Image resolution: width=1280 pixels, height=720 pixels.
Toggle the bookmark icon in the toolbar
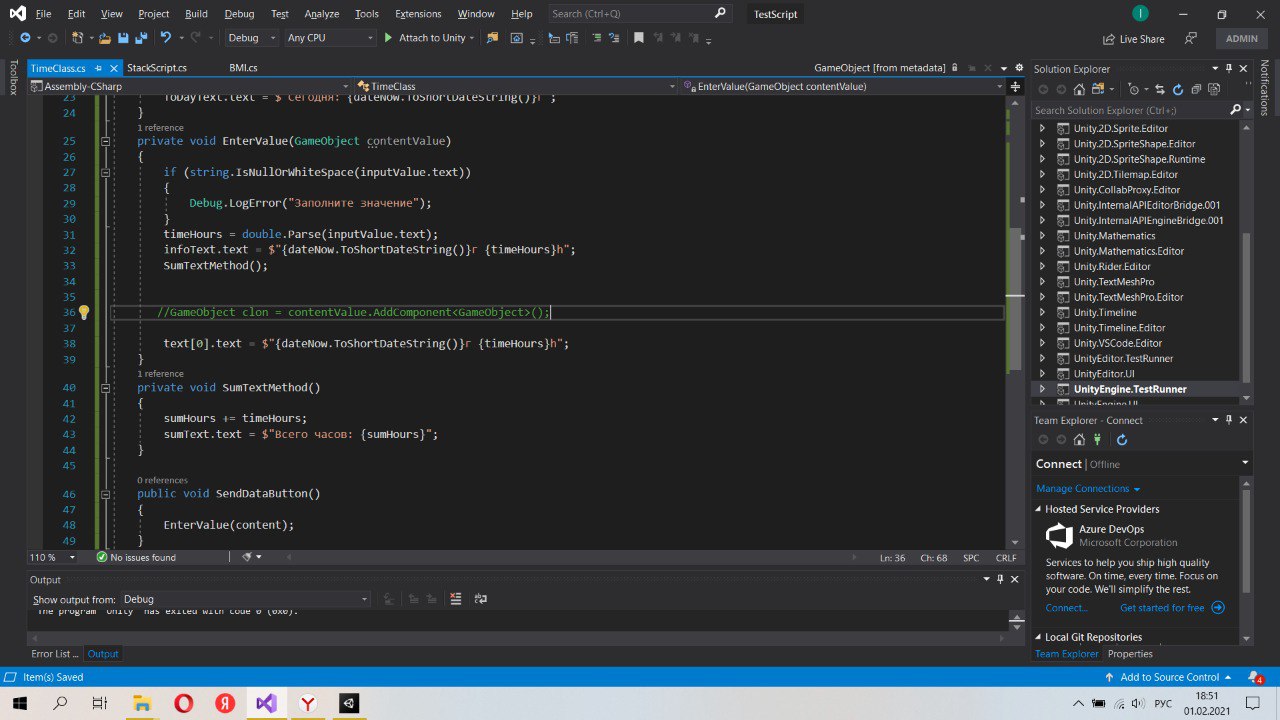point(638,38)
